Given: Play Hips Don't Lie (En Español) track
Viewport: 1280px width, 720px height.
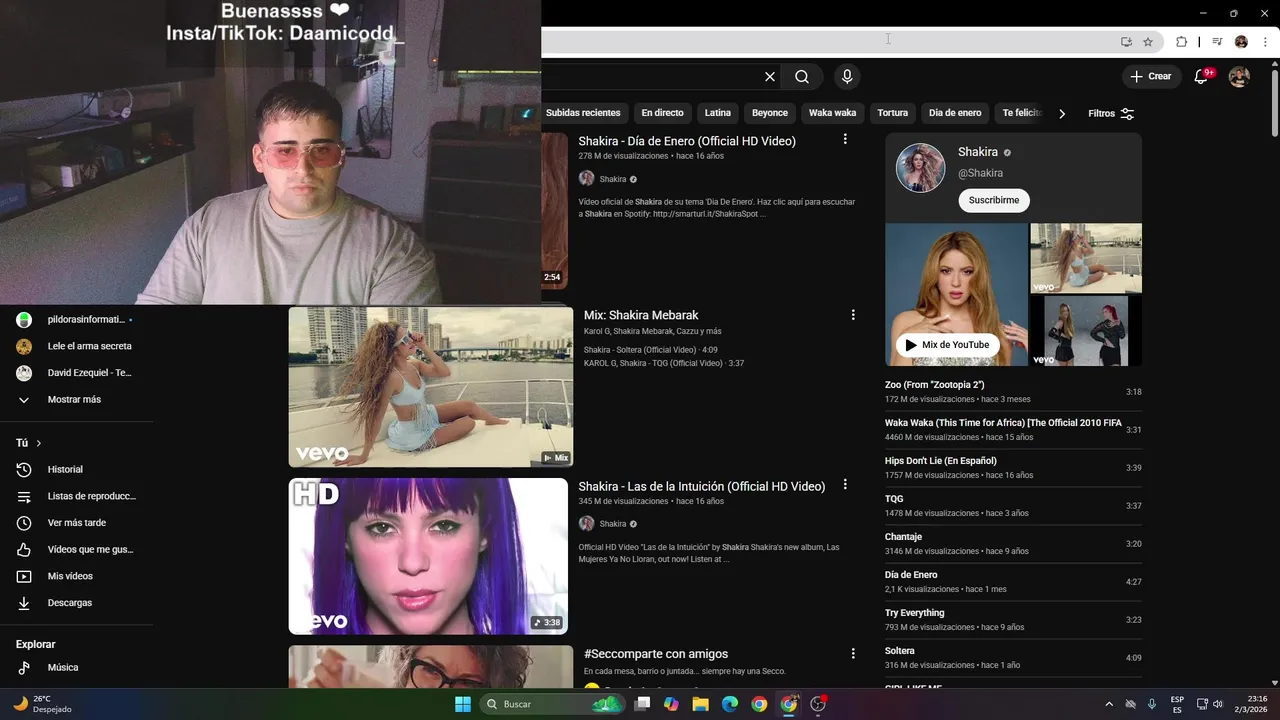Looking at the screenshot, I should click(x=1013, y=468).
